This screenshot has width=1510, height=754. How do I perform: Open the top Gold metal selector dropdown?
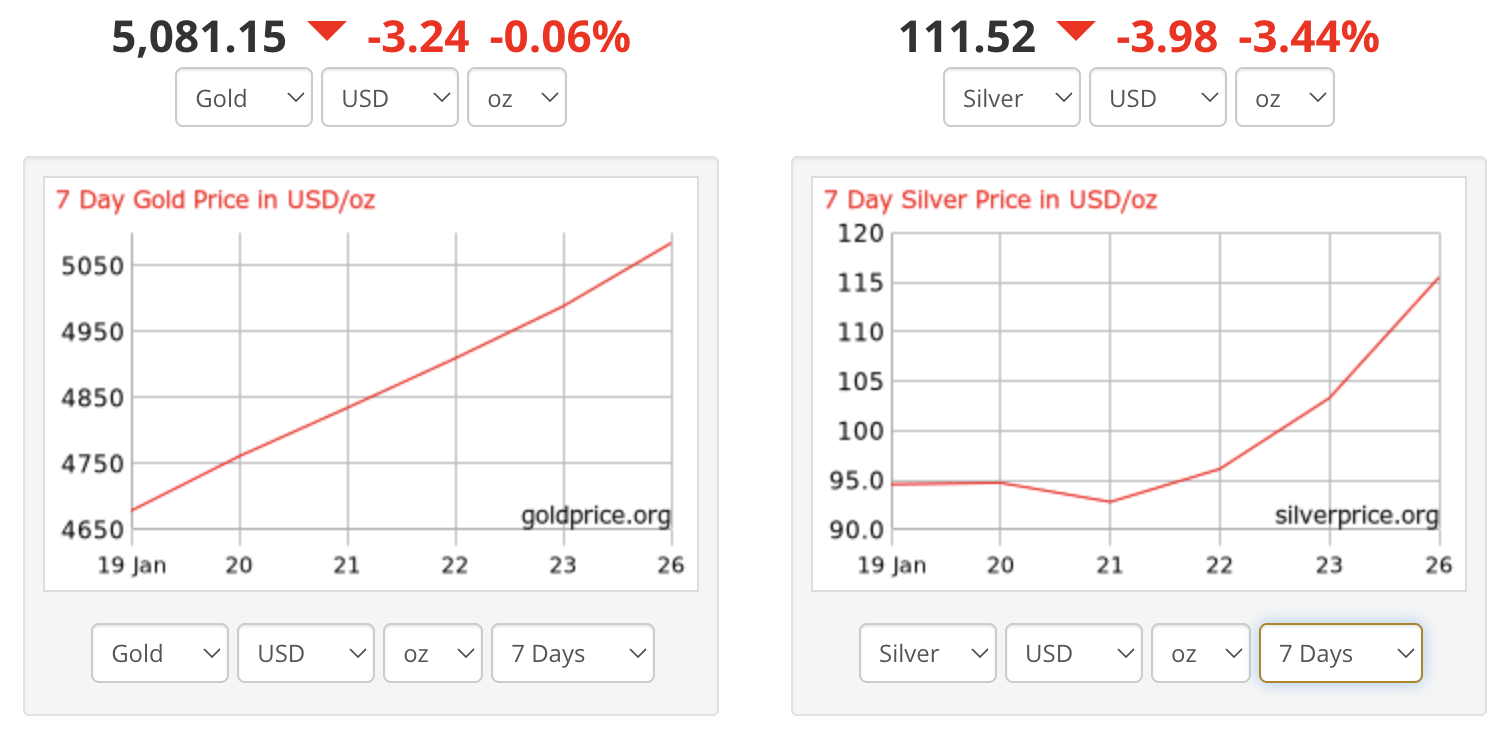[243, 97]
